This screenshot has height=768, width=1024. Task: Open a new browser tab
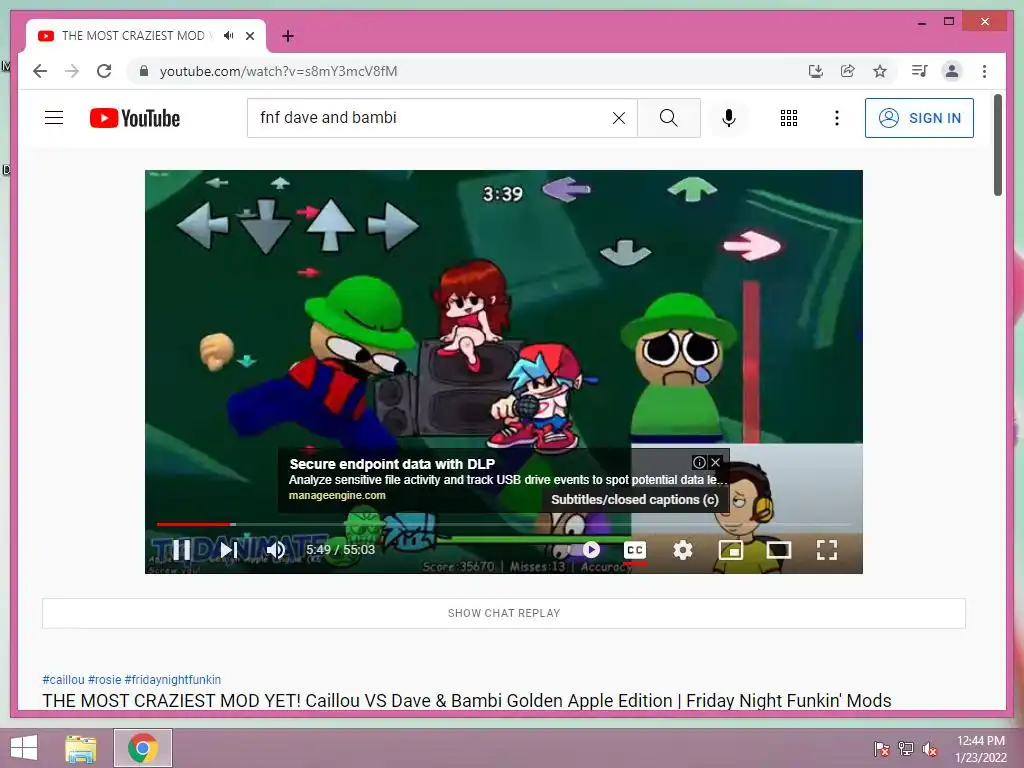point(288,36)
